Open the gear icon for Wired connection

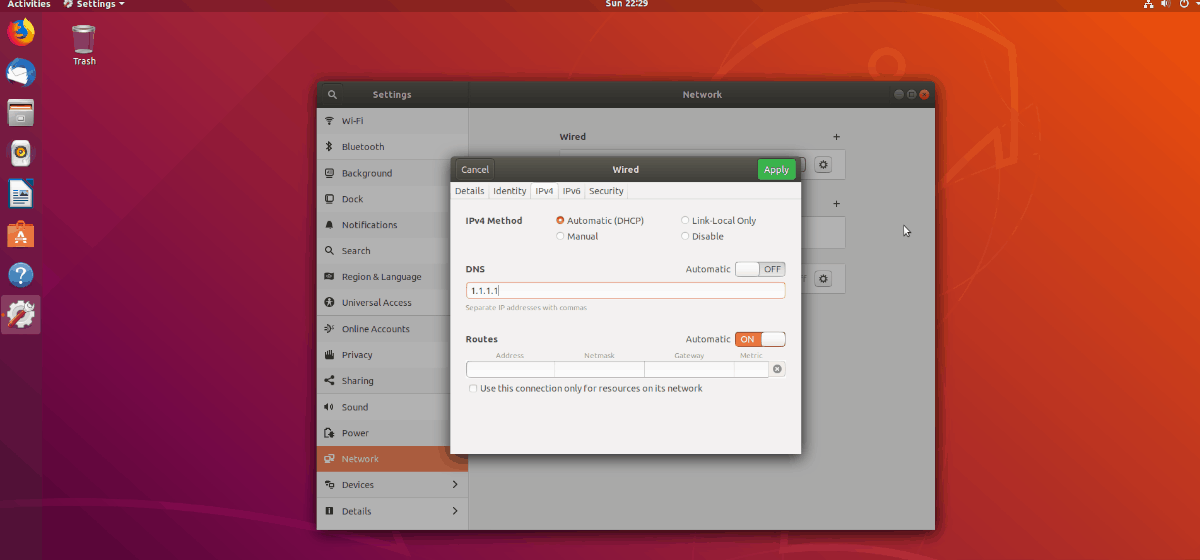[x=823, y=165]
